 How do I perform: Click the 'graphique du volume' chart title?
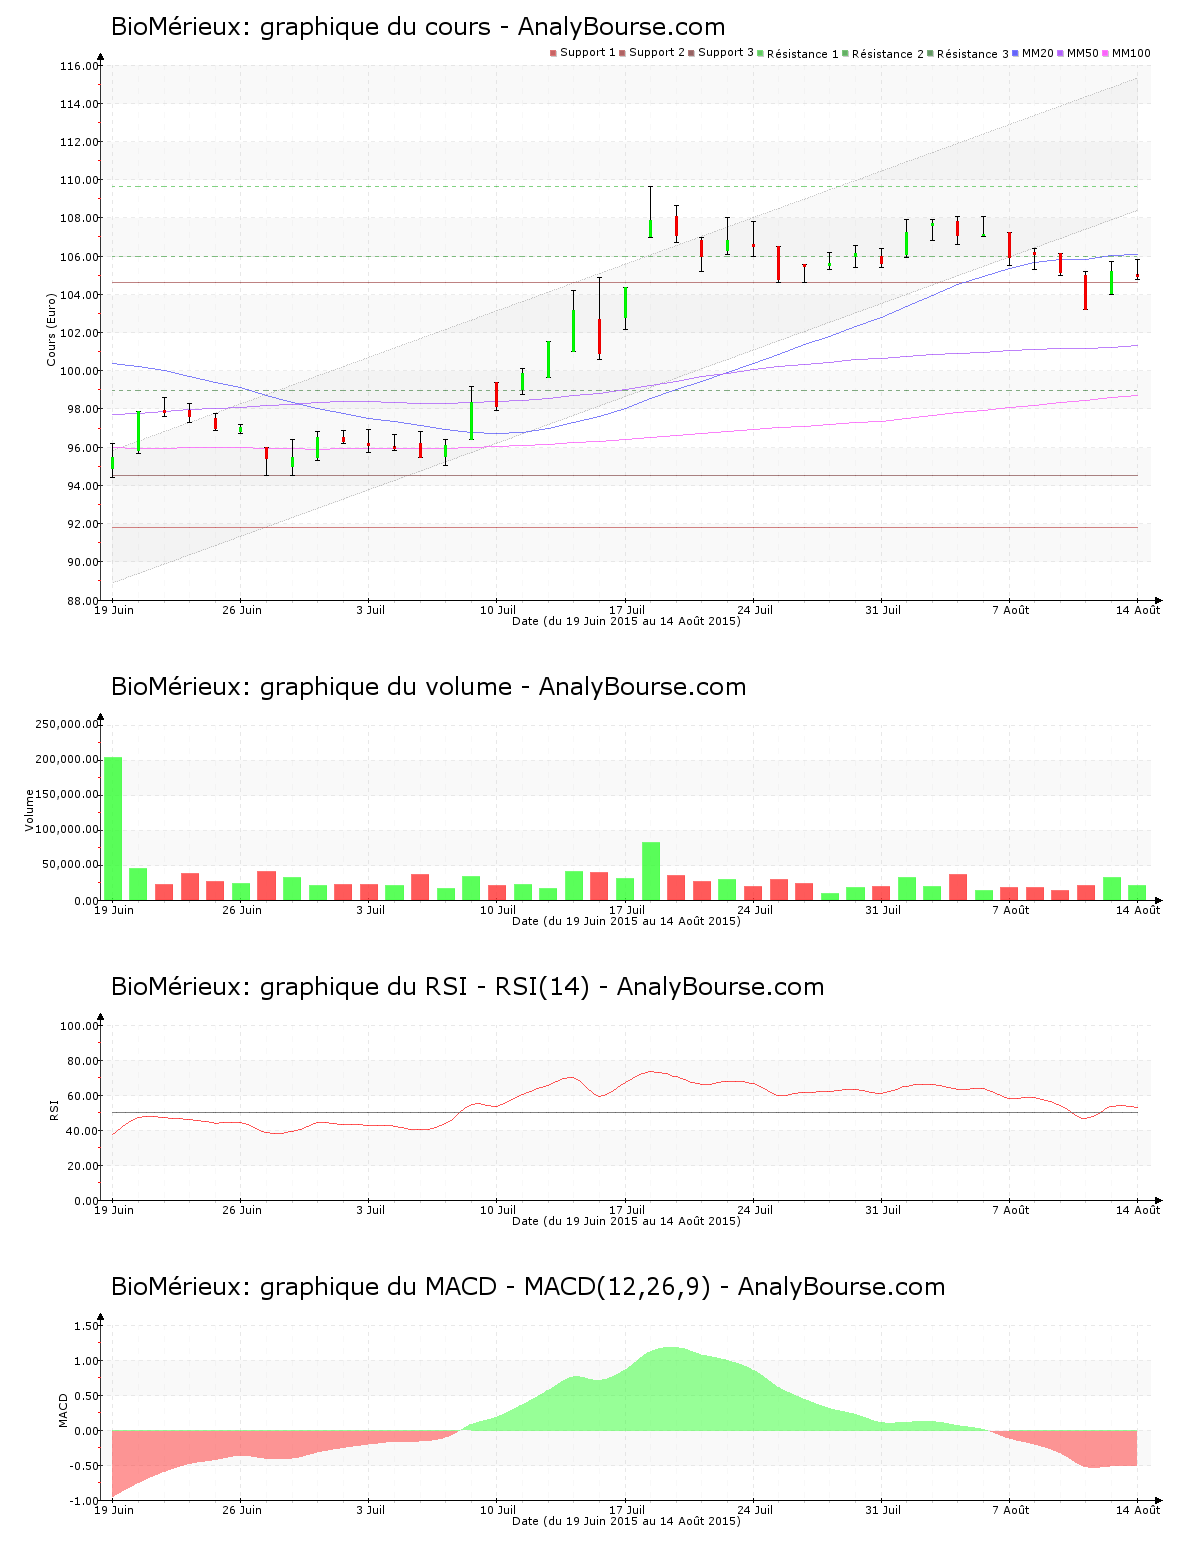[x=428, y=687]
